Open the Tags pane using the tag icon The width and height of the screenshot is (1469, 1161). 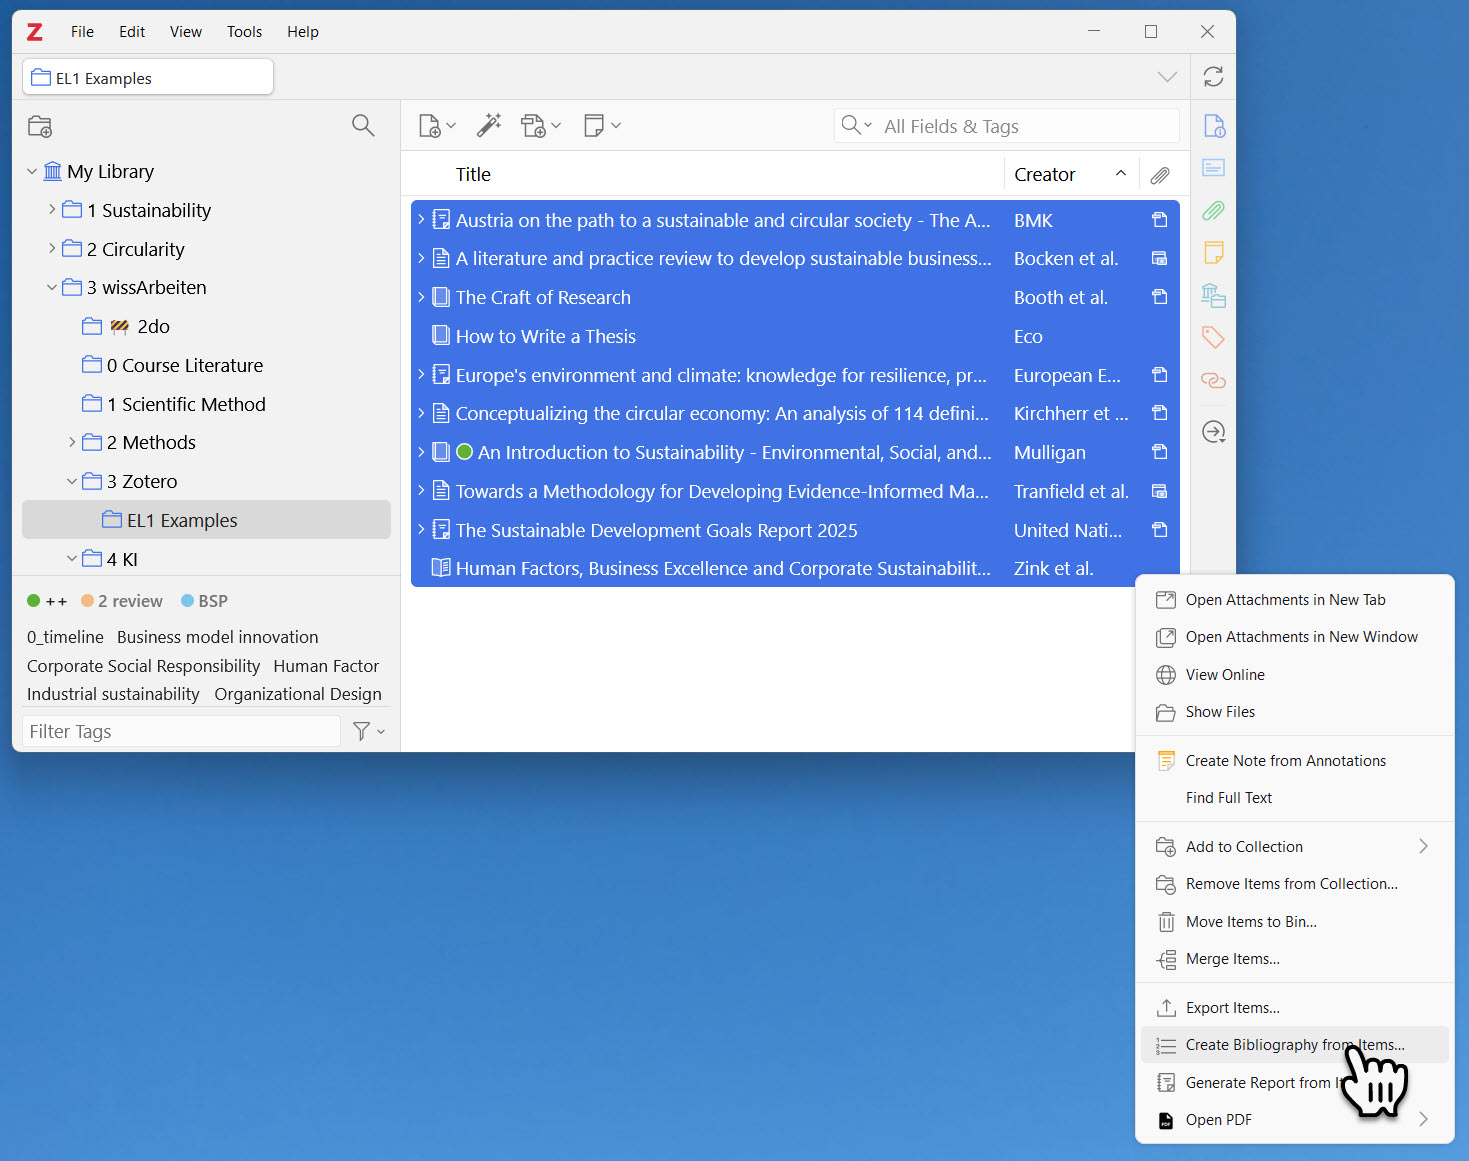pyautogui.click(x=1213, y=338)
